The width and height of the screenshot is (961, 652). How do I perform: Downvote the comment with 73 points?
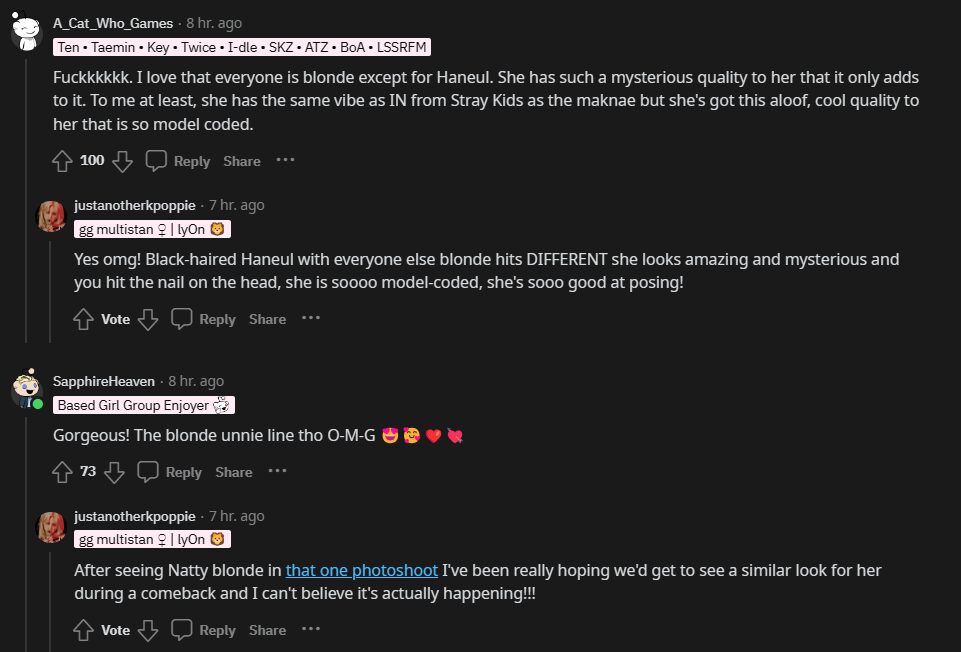pos(114,472)
